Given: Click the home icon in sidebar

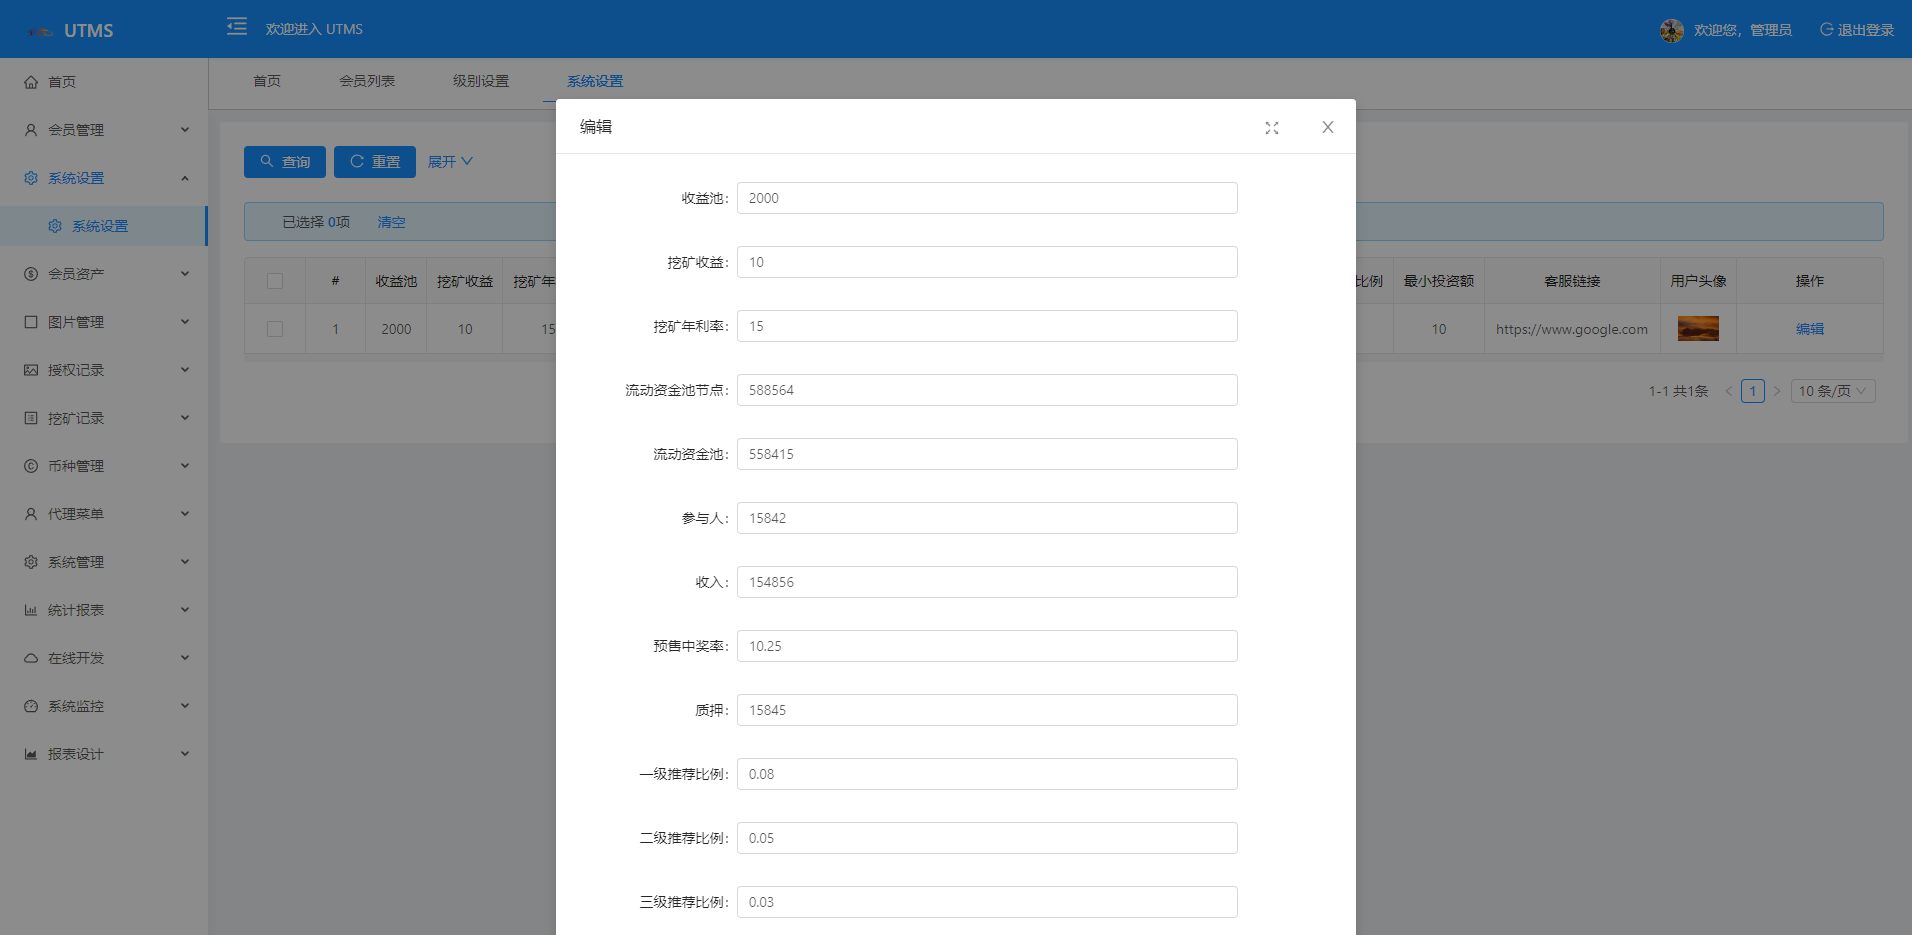Looking at the screenshot, I should coord(31,82).
